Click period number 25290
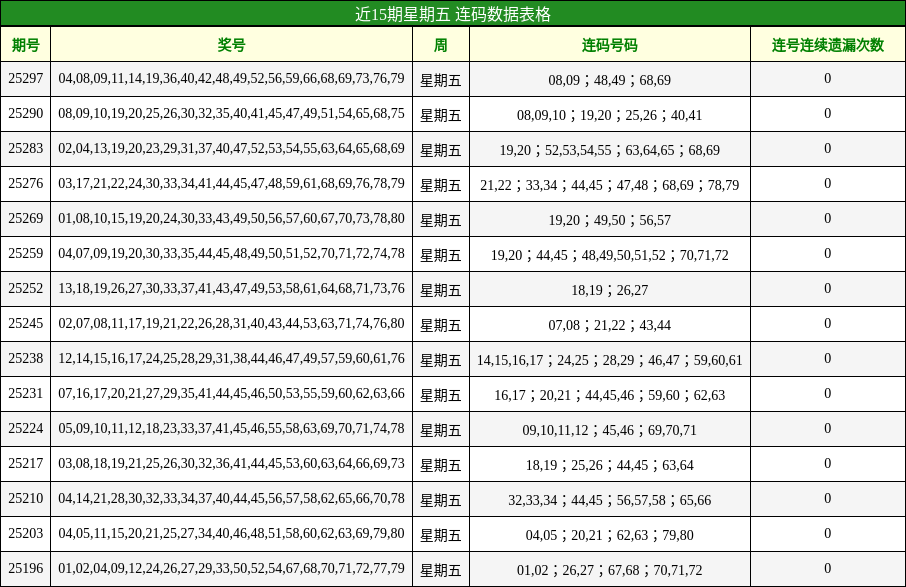Viewport: 906px width, 587px height. 24,115
